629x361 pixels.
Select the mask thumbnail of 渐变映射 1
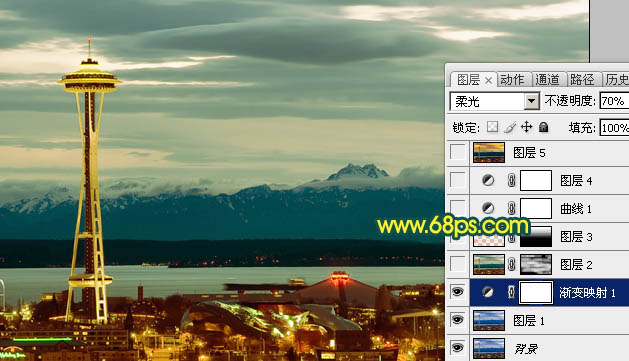(536, 292)
